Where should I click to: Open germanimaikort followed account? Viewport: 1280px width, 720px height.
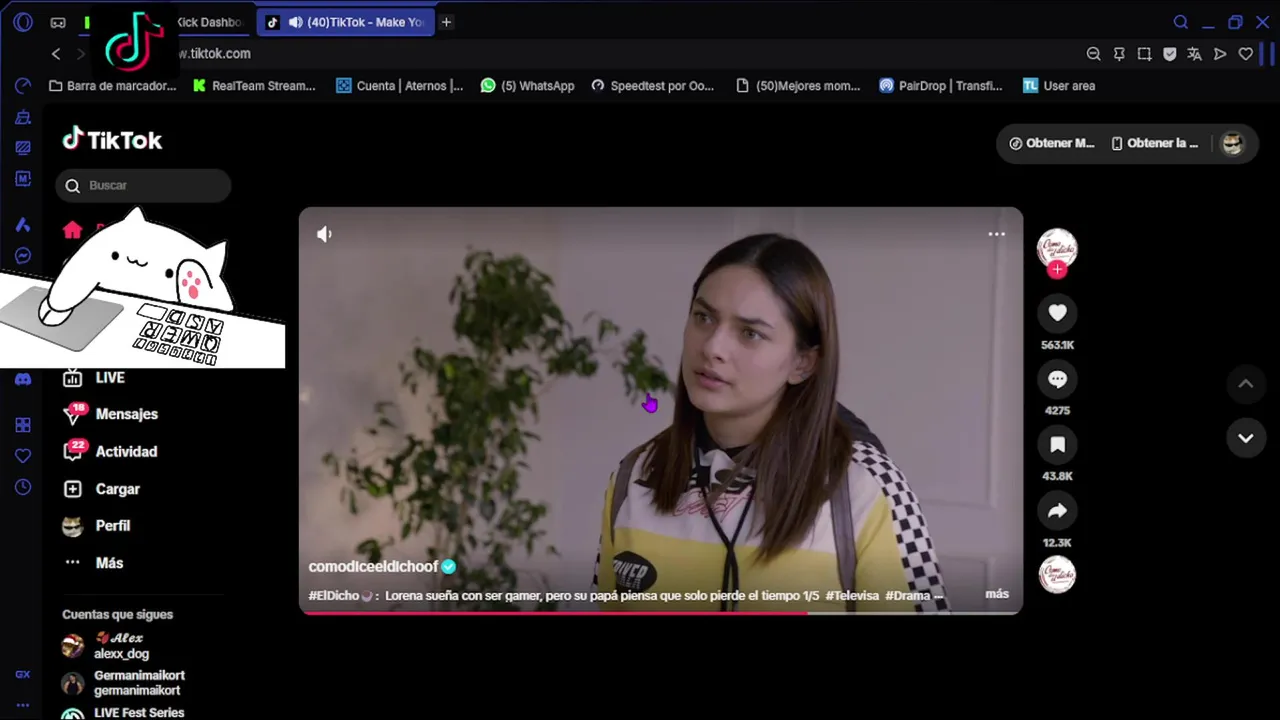coord(123,683)
